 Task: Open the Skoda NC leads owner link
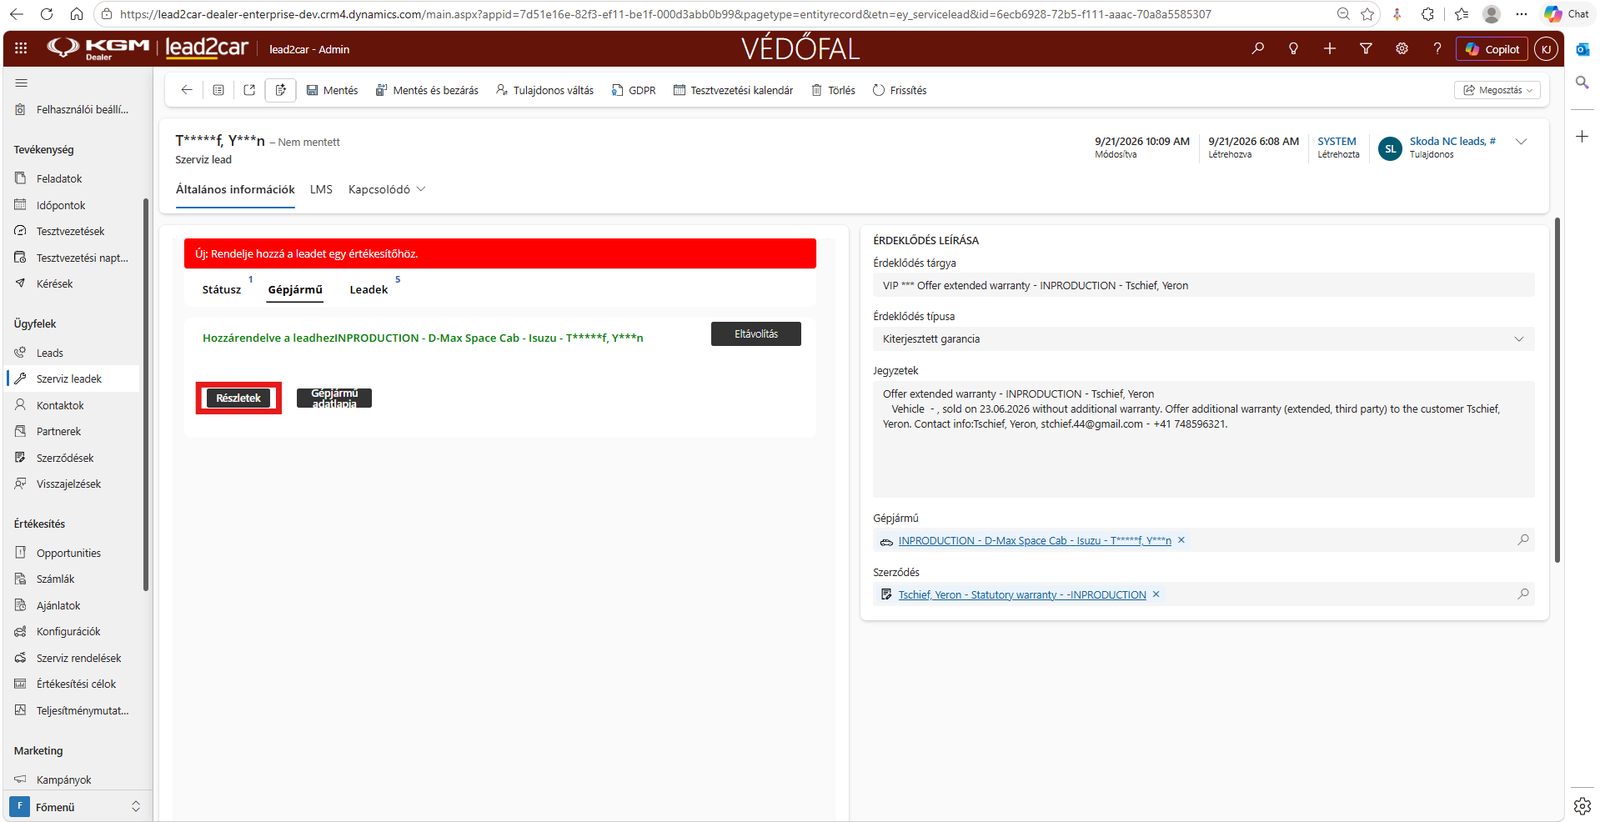pos(1452,141)
